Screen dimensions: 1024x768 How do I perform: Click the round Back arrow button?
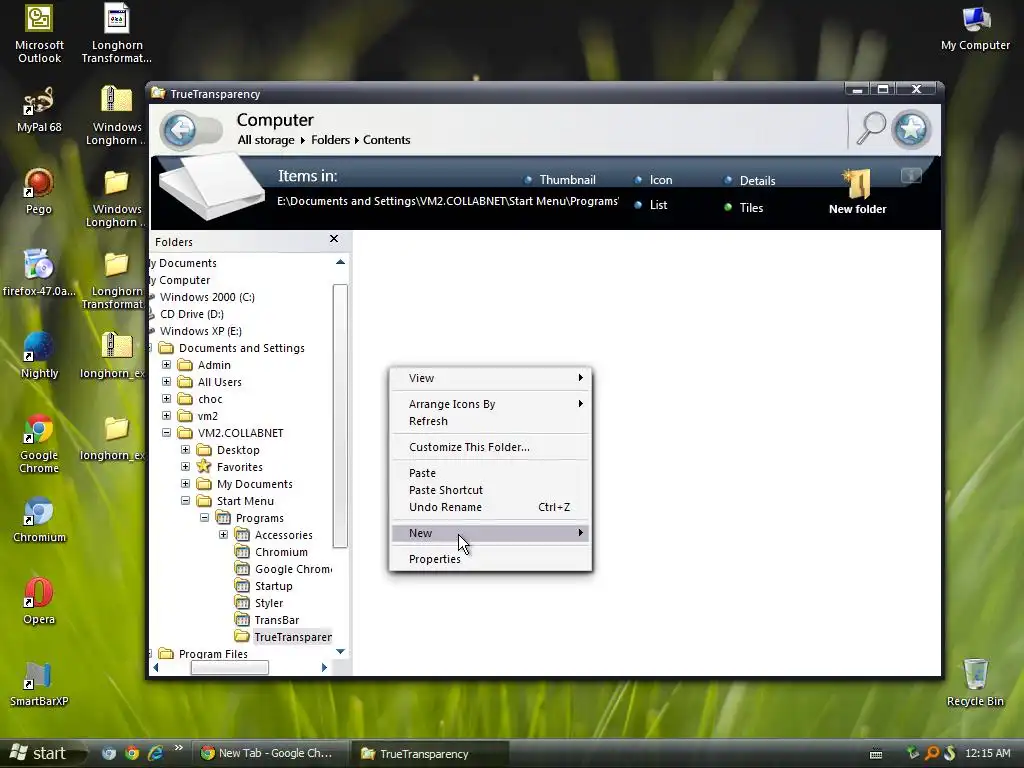click(x=180, y=129)
